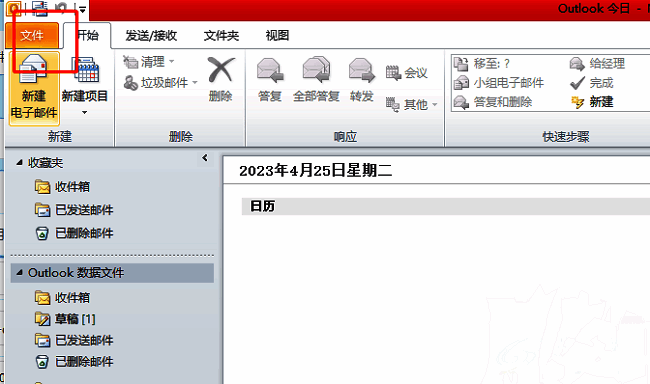Open the 其他 response dropdown
Image resolution: width=650 pixels, height=384 pixels.
(x=411, y=104)
